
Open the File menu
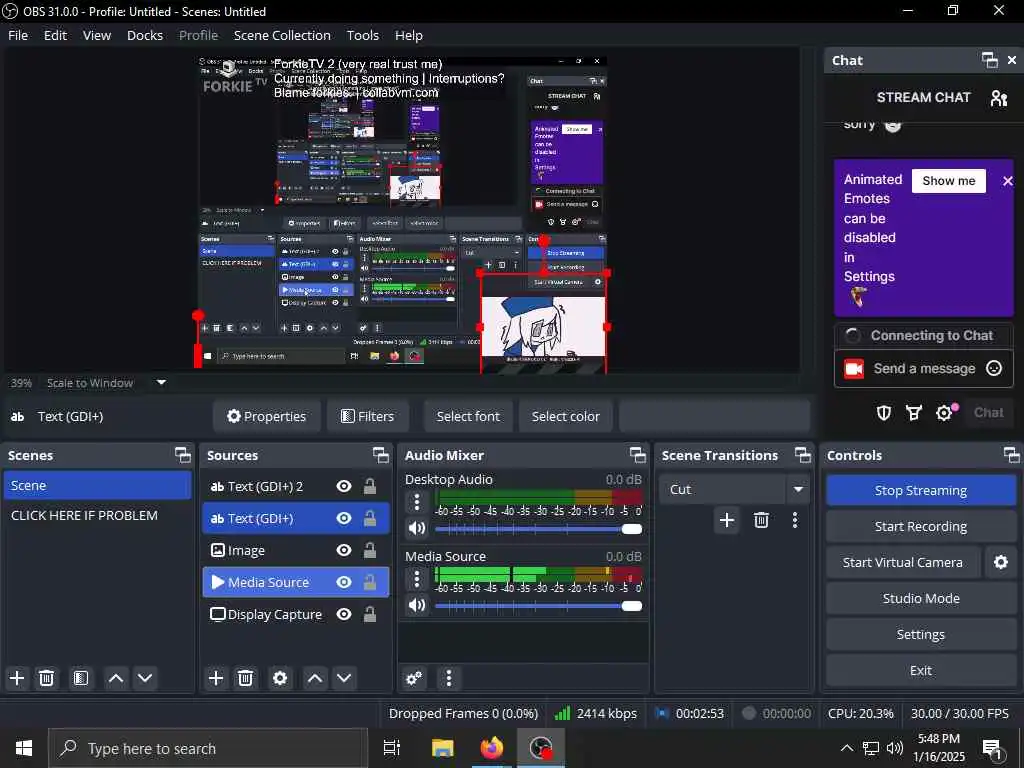pos(18,35)
